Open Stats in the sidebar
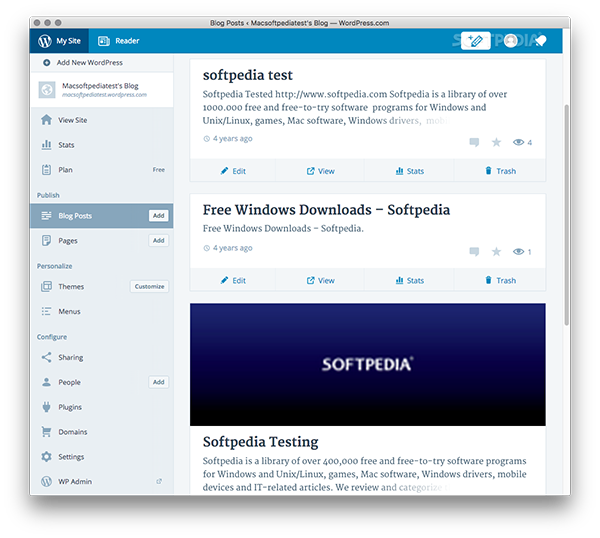Viewport: 600px width, 538px height. pos(102,145)
